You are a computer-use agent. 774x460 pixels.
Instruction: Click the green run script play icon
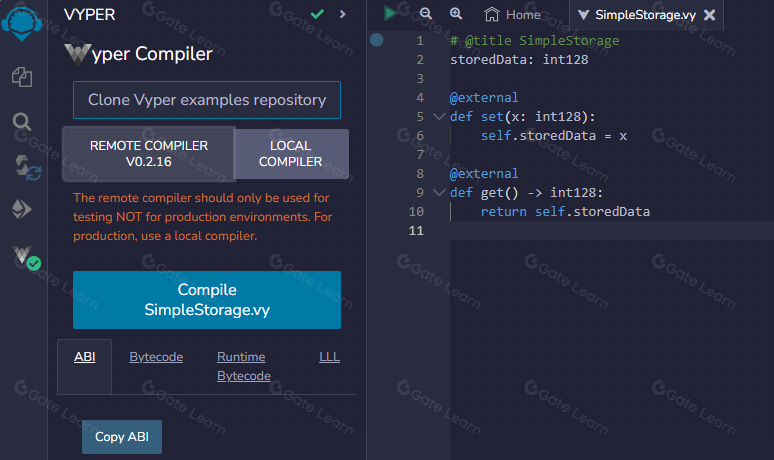[391, 14]
